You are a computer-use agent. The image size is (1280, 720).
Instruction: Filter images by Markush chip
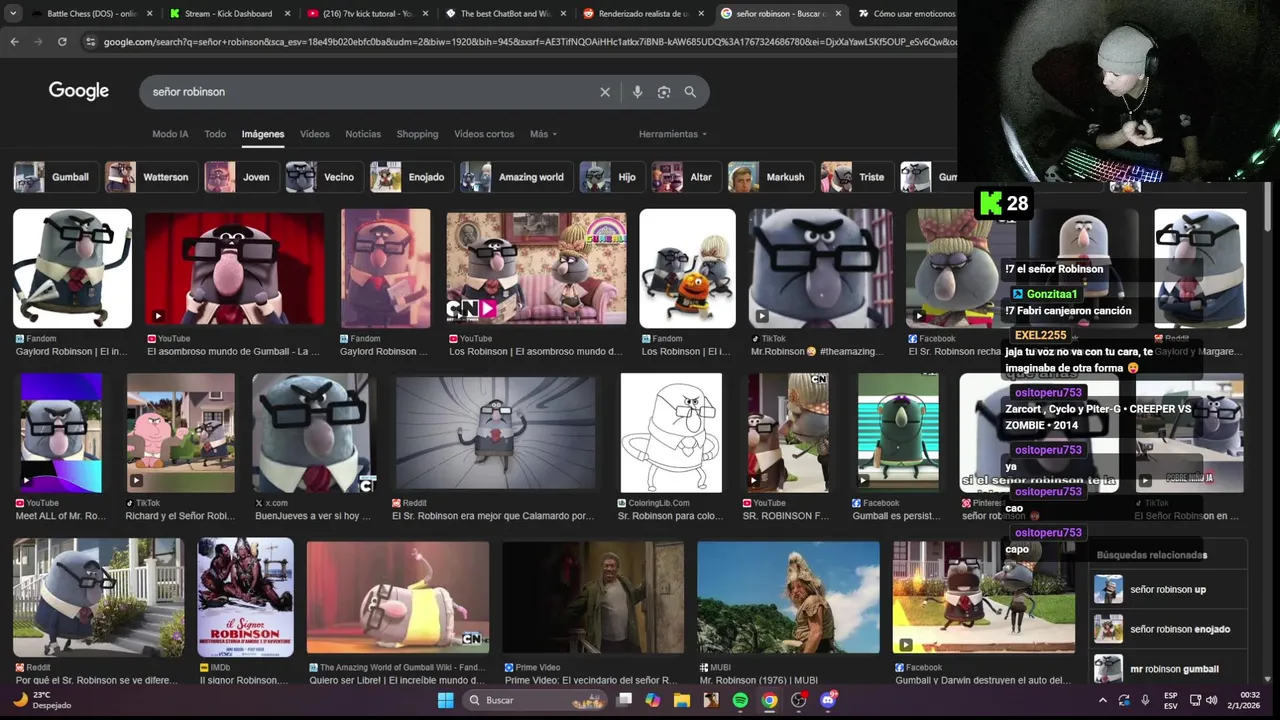point(771,177)
